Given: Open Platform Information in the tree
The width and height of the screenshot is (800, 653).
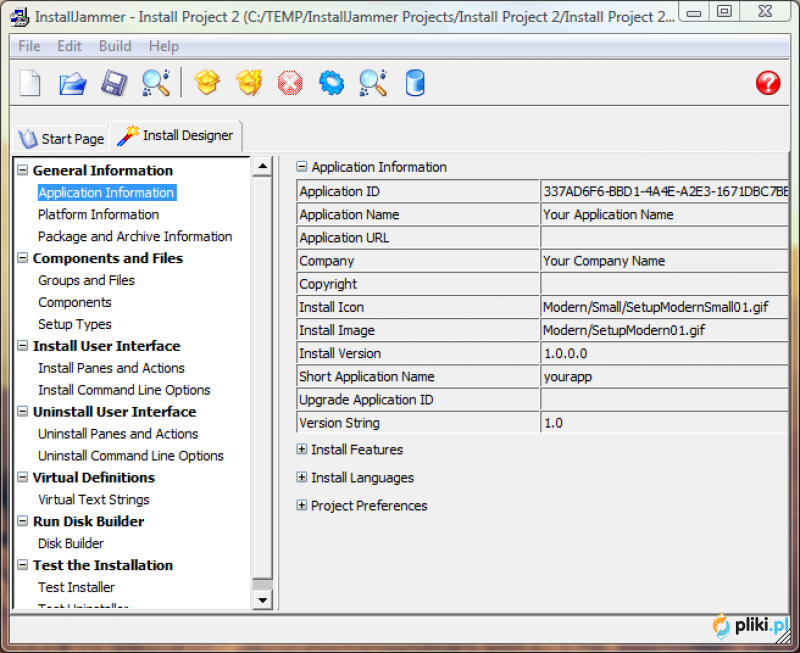Looking at the screenshot, I should coord(98,214).
